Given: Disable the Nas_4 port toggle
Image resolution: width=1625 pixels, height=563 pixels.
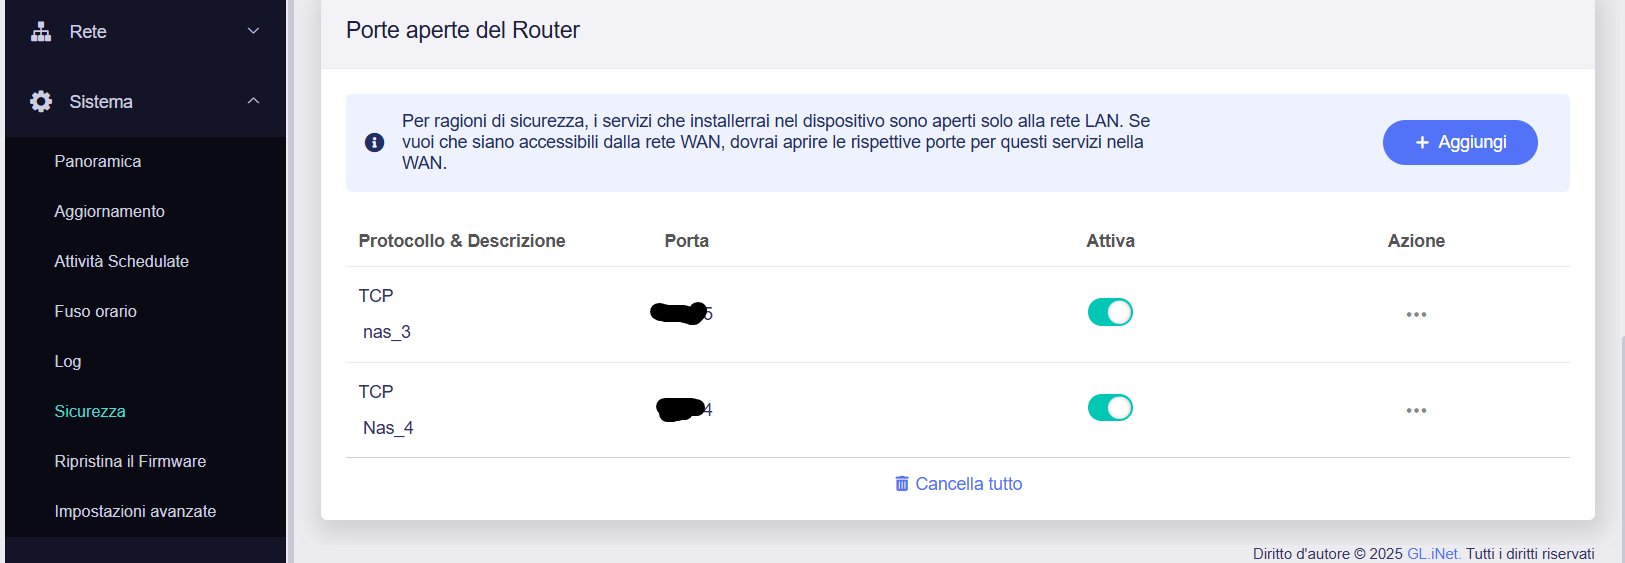Looking at the screenshot, I should 1110,408.
